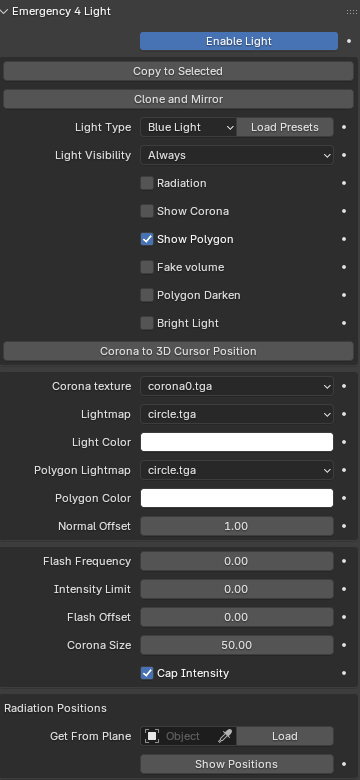Screen dimensions: 360x780
Task: Open the Polygon Color swatch
Action: pyautogui.click(x=237, y=498)
